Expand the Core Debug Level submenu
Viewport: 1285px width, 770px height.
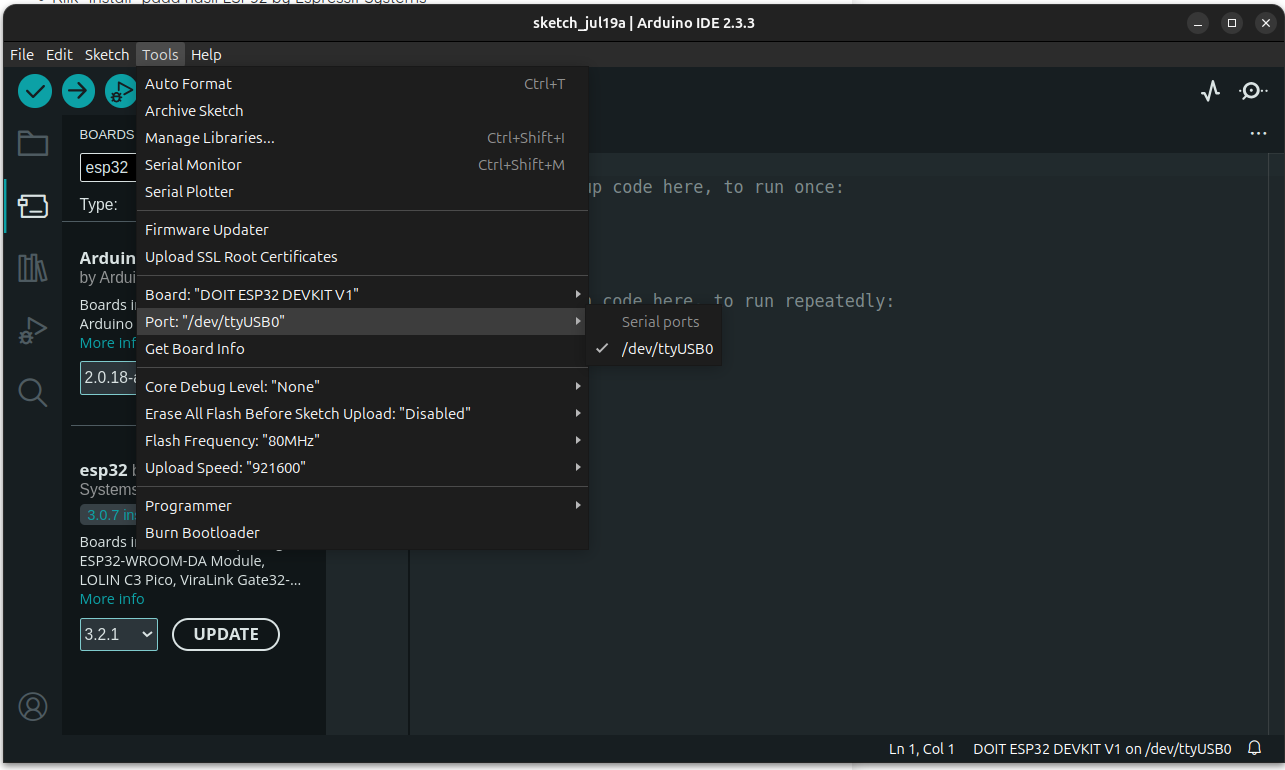coord(362,386)
